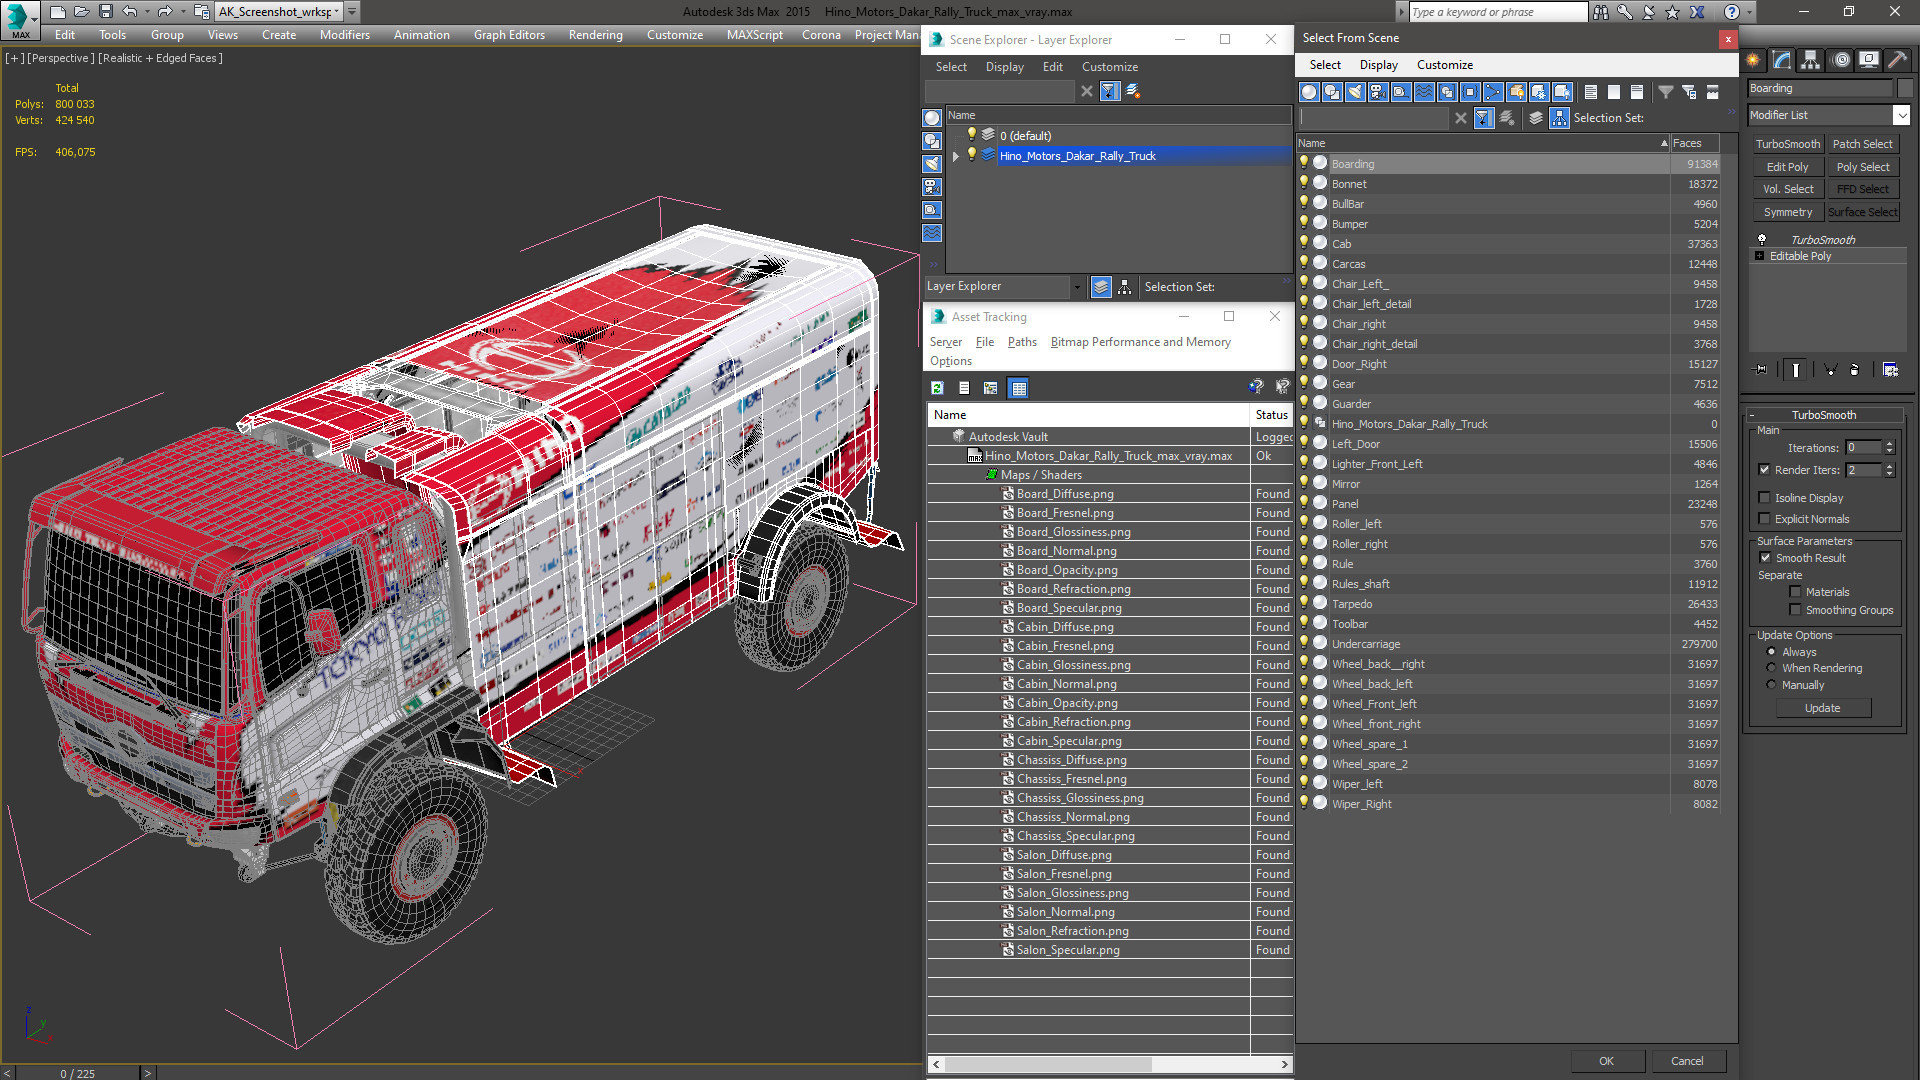Open the Hierarchy command panel tab
The height and width of the screenshot is (1080, 1920).
pos(1810,60)
